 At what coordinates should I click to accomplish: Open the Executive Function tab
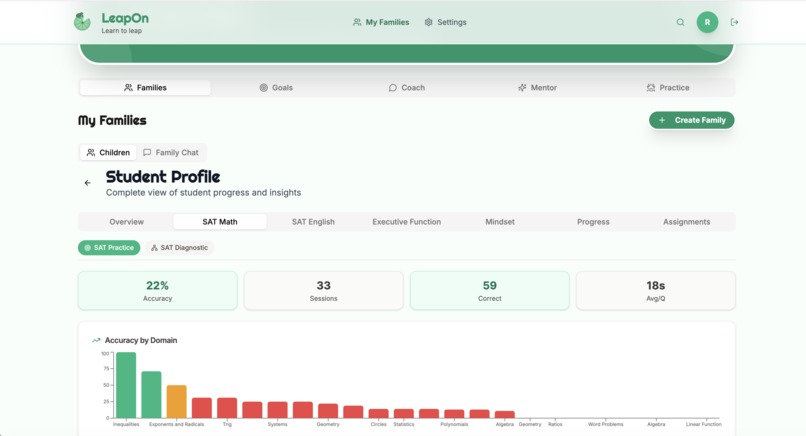click(x=407, y=222)
